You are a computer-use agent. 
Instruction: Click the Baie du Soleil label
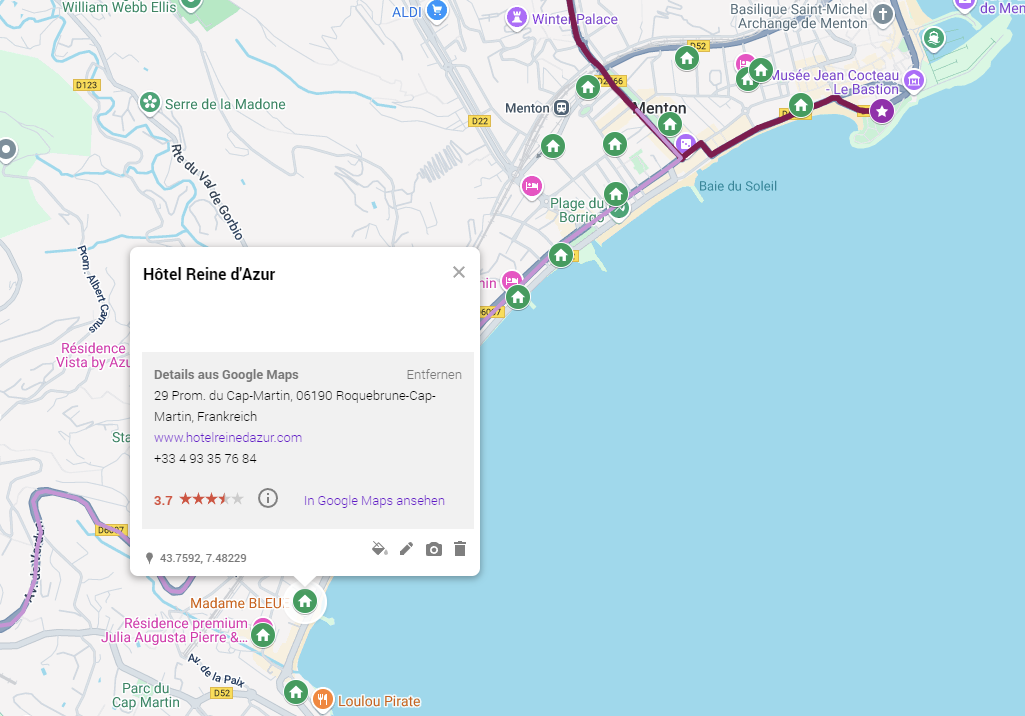coord(738,186)
